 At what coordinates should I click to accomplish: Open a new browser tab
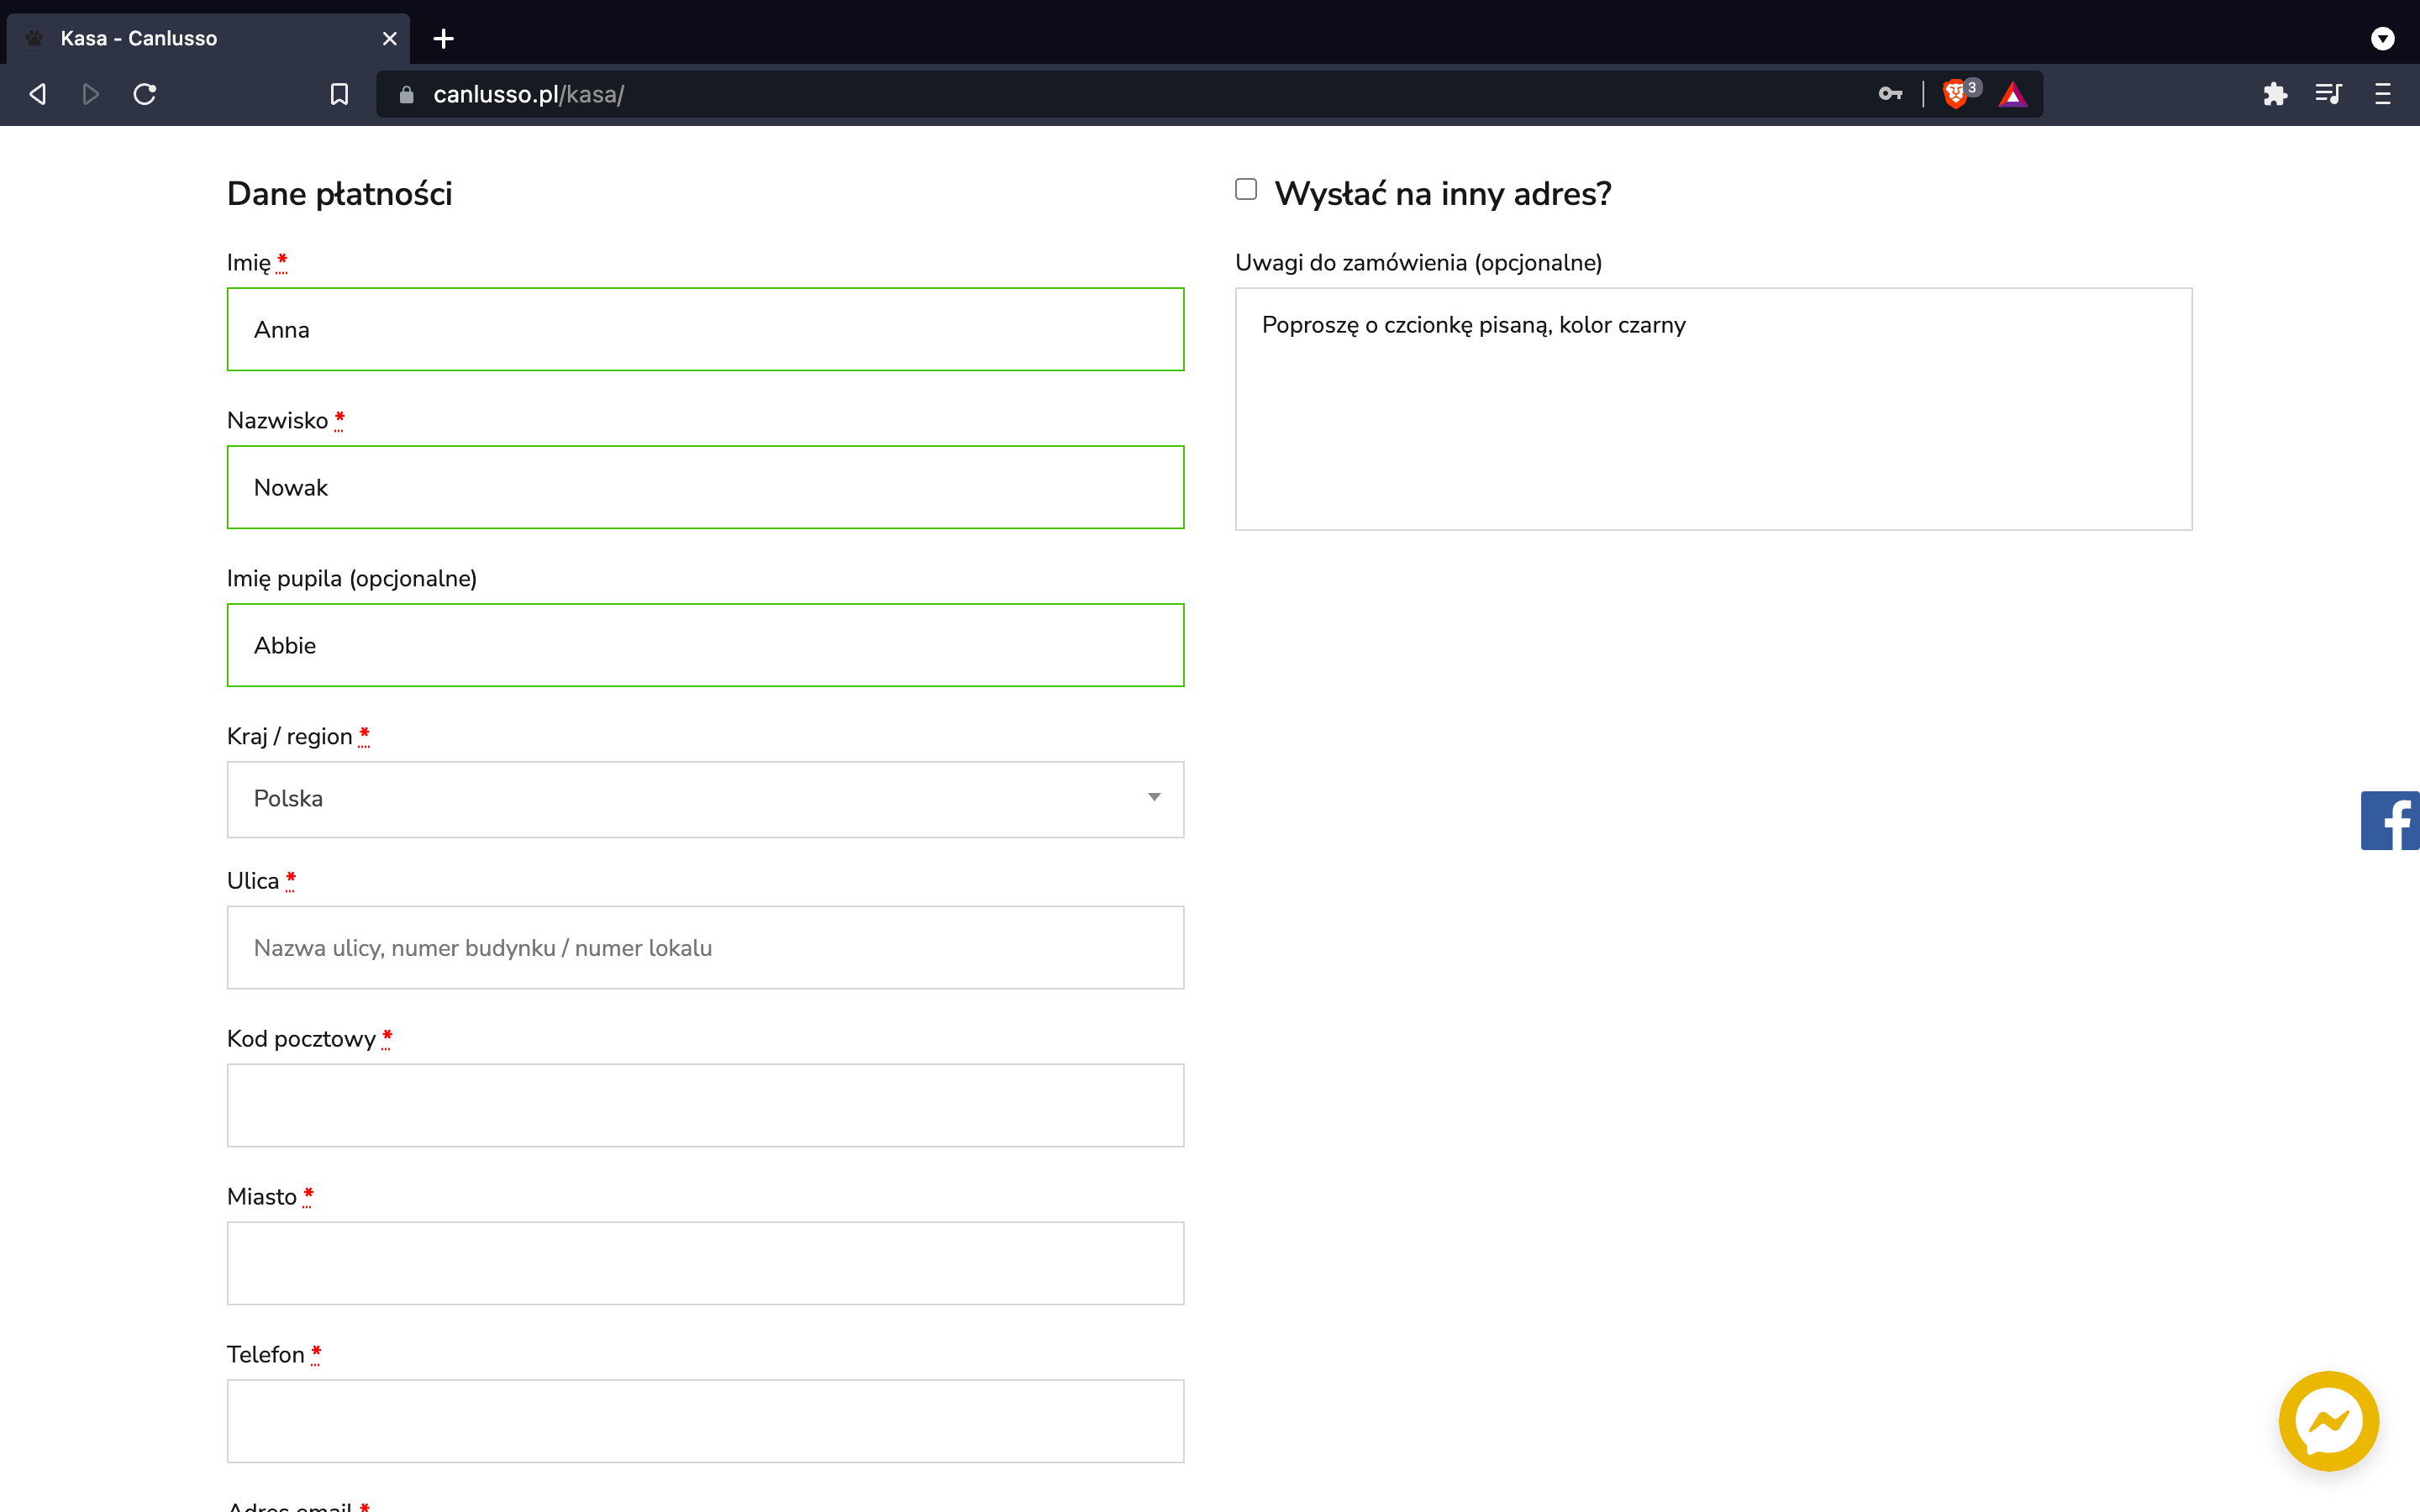point(444,38)
